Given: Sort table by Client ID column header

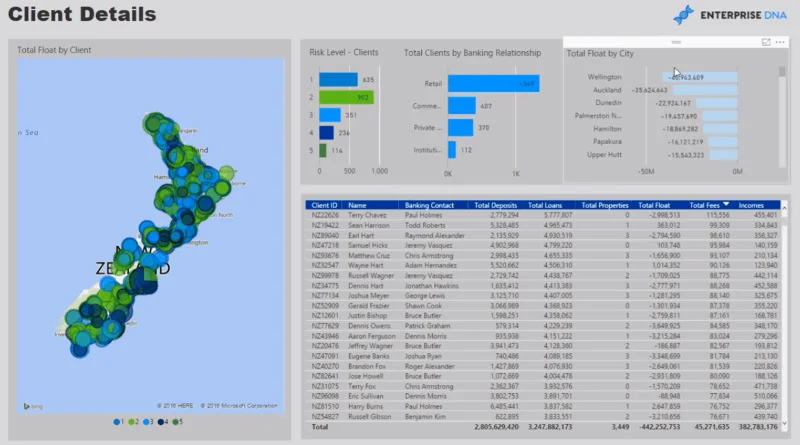Looking at the screenshot, I should [x=324, y=205].
